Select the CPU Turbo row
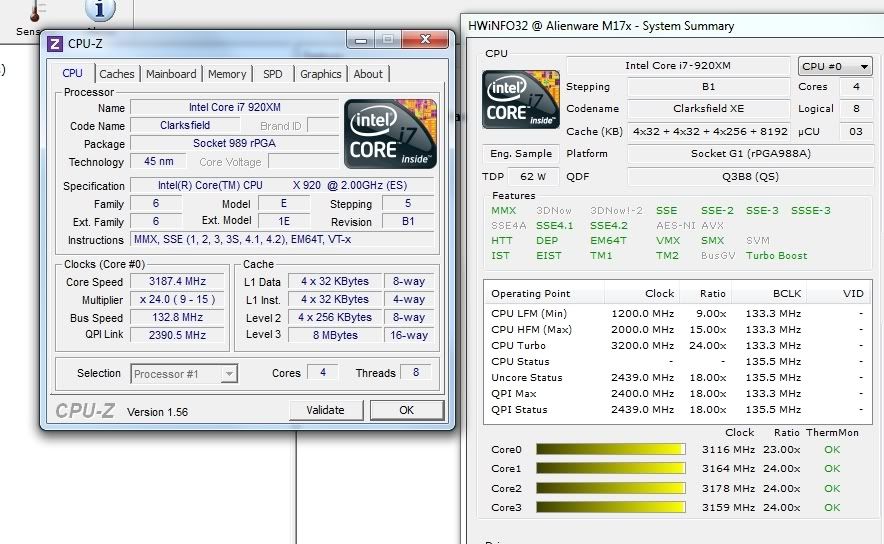884x544 pixels. (x=677, y=346)
